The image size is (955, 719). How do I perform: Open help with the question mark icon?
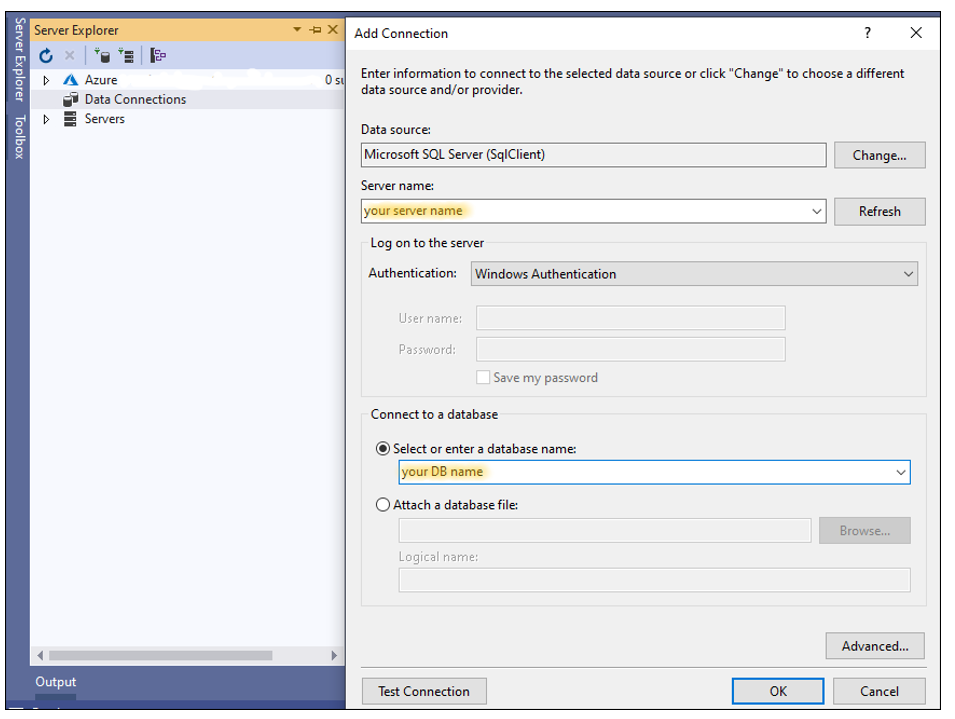(x=867, y=33)
